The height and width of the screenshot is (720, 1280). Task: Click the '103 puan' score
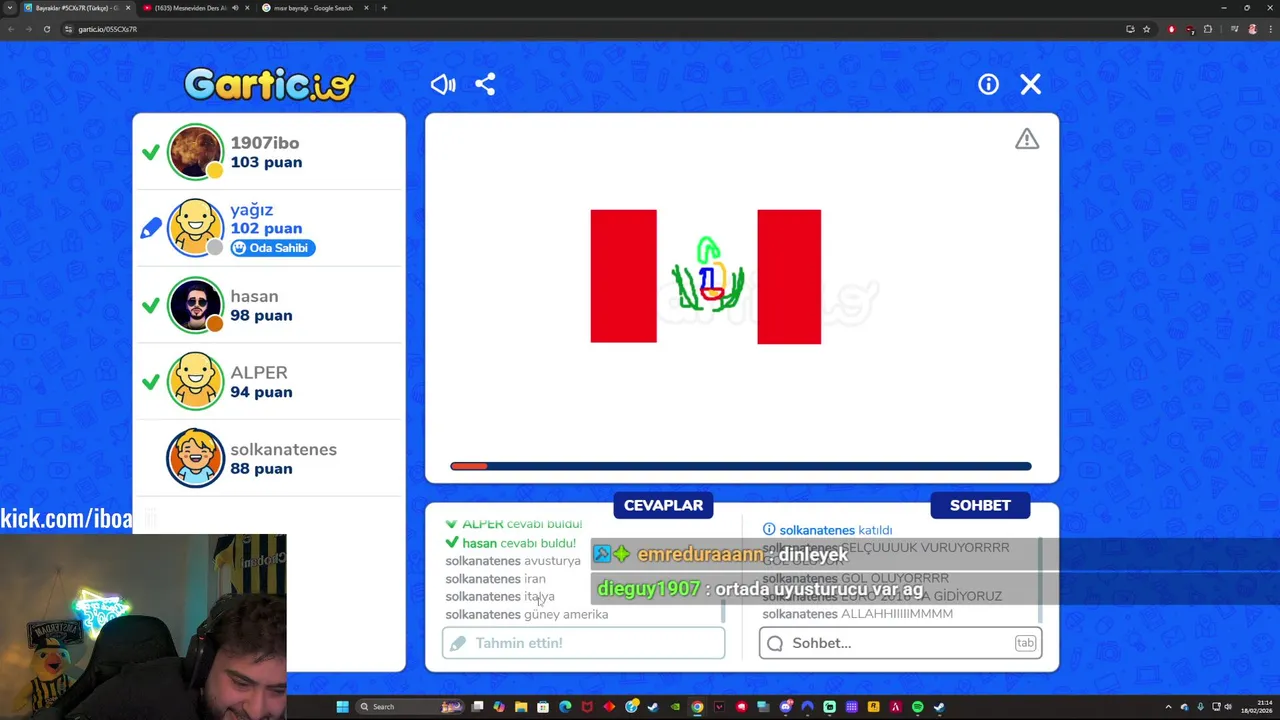266,162
